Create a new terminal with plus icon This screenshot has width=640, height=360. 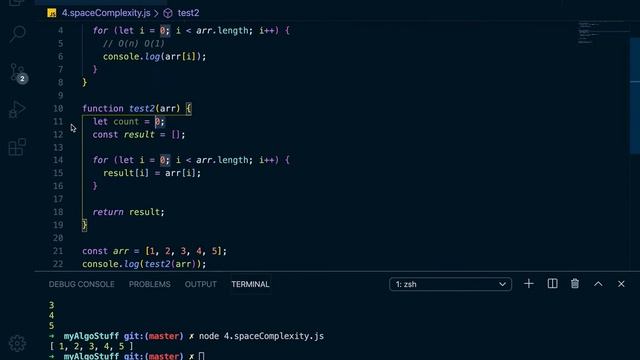coord(529,284)
